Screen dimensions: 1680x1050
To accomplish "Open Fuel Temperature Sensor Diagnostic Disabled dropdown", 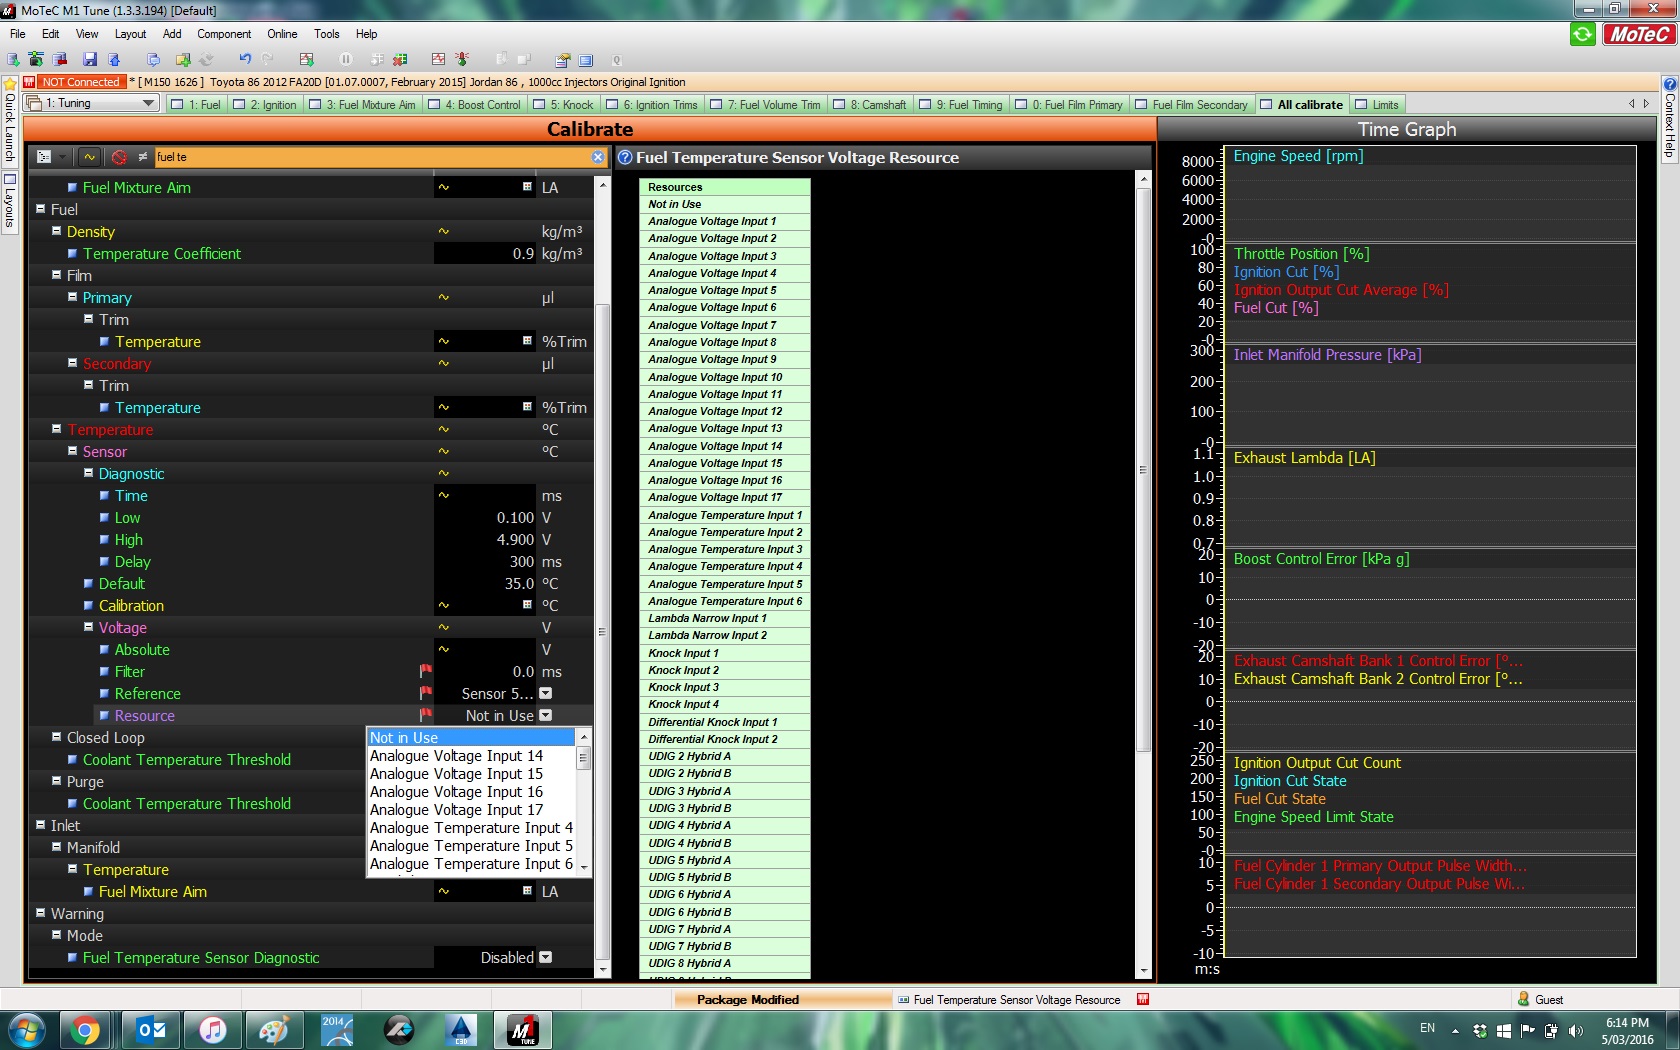I will (x=545, y=957).
